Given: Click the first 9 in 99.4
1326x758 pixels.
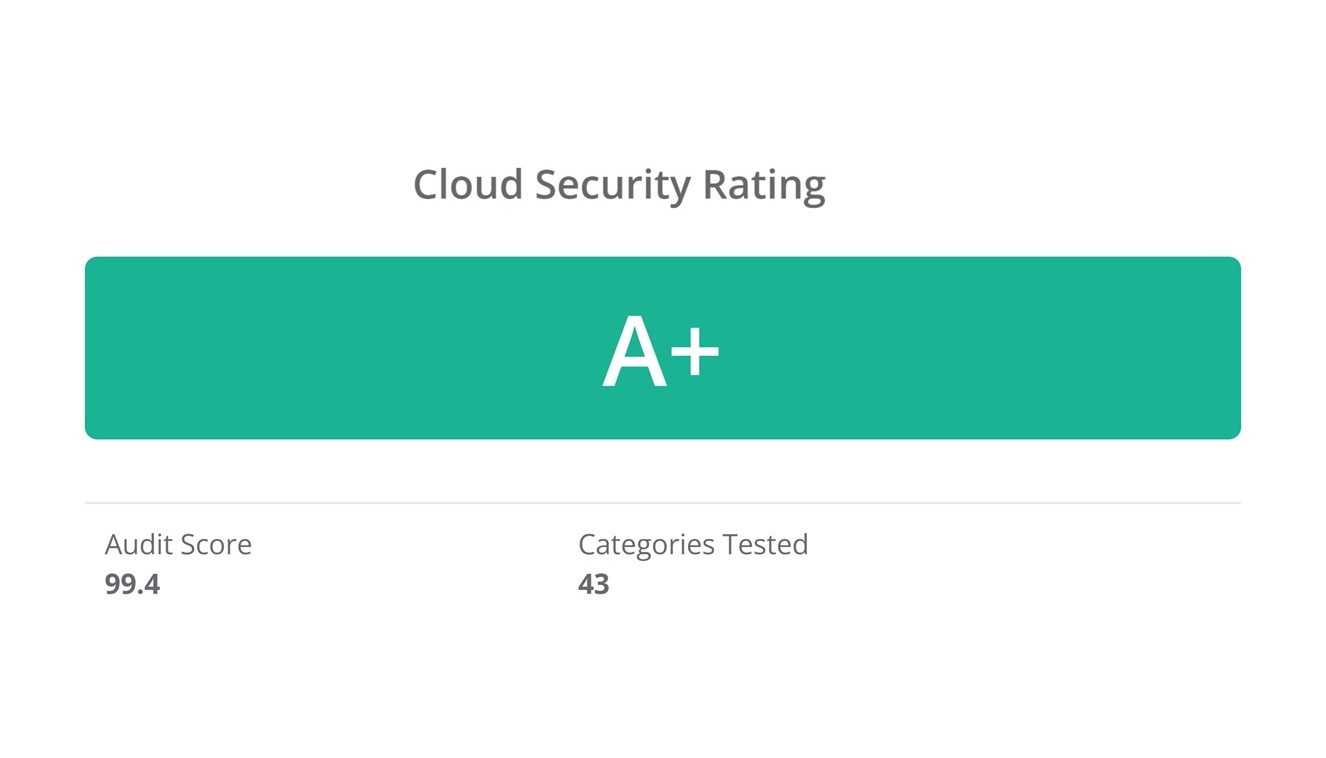Looking at the screenshot, I should tap(112, 584).
